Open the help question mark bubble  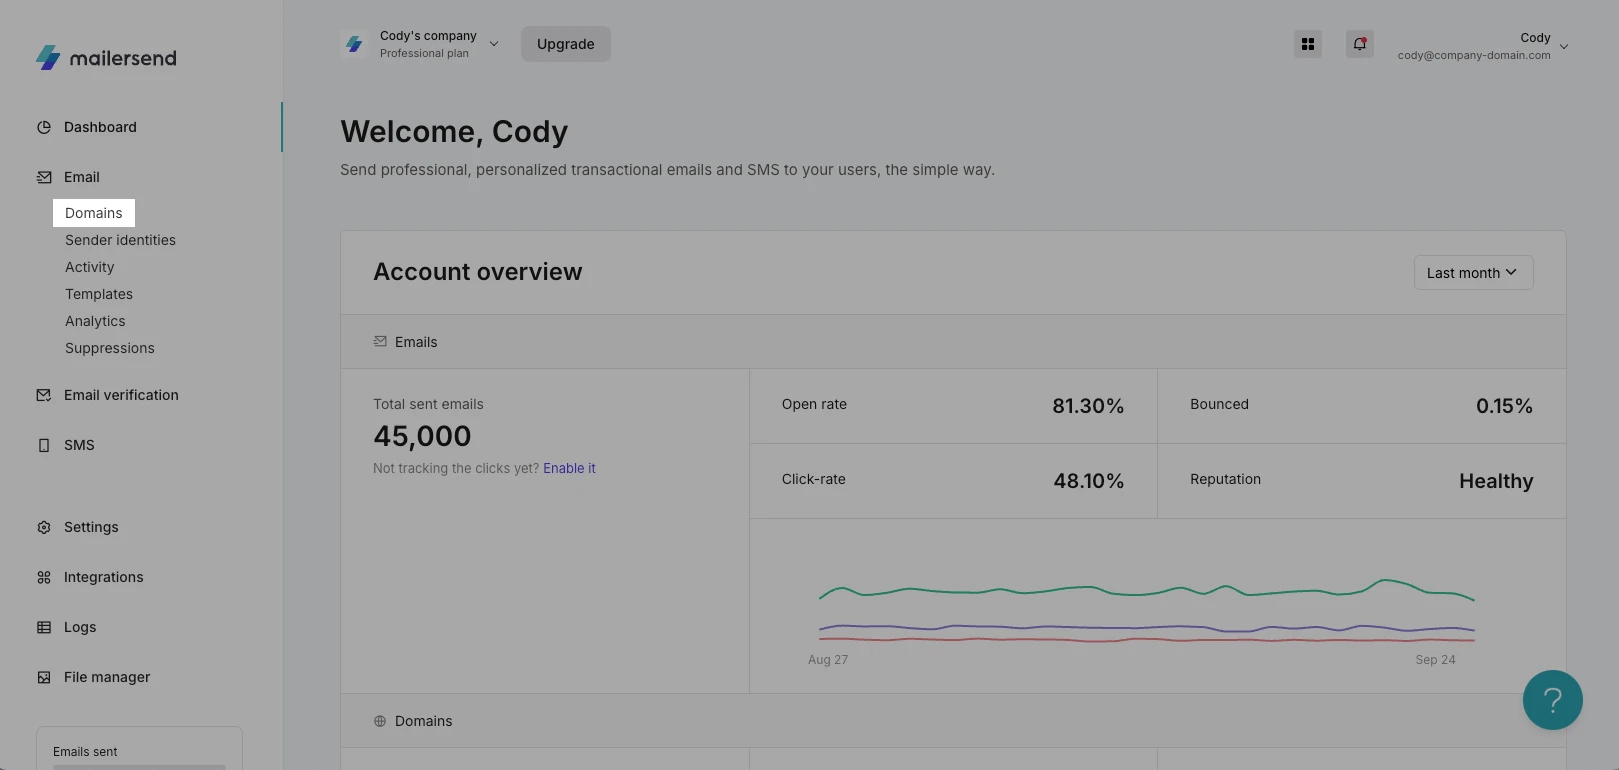click(x=1552, y=700)
